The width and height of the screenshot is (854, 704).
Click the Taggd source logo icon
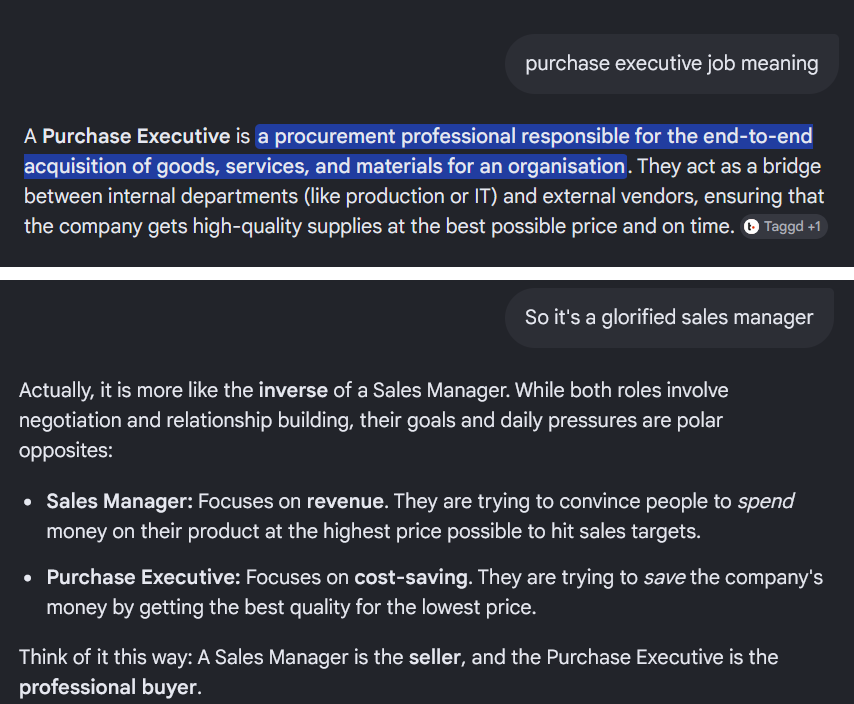click(751, 226)
